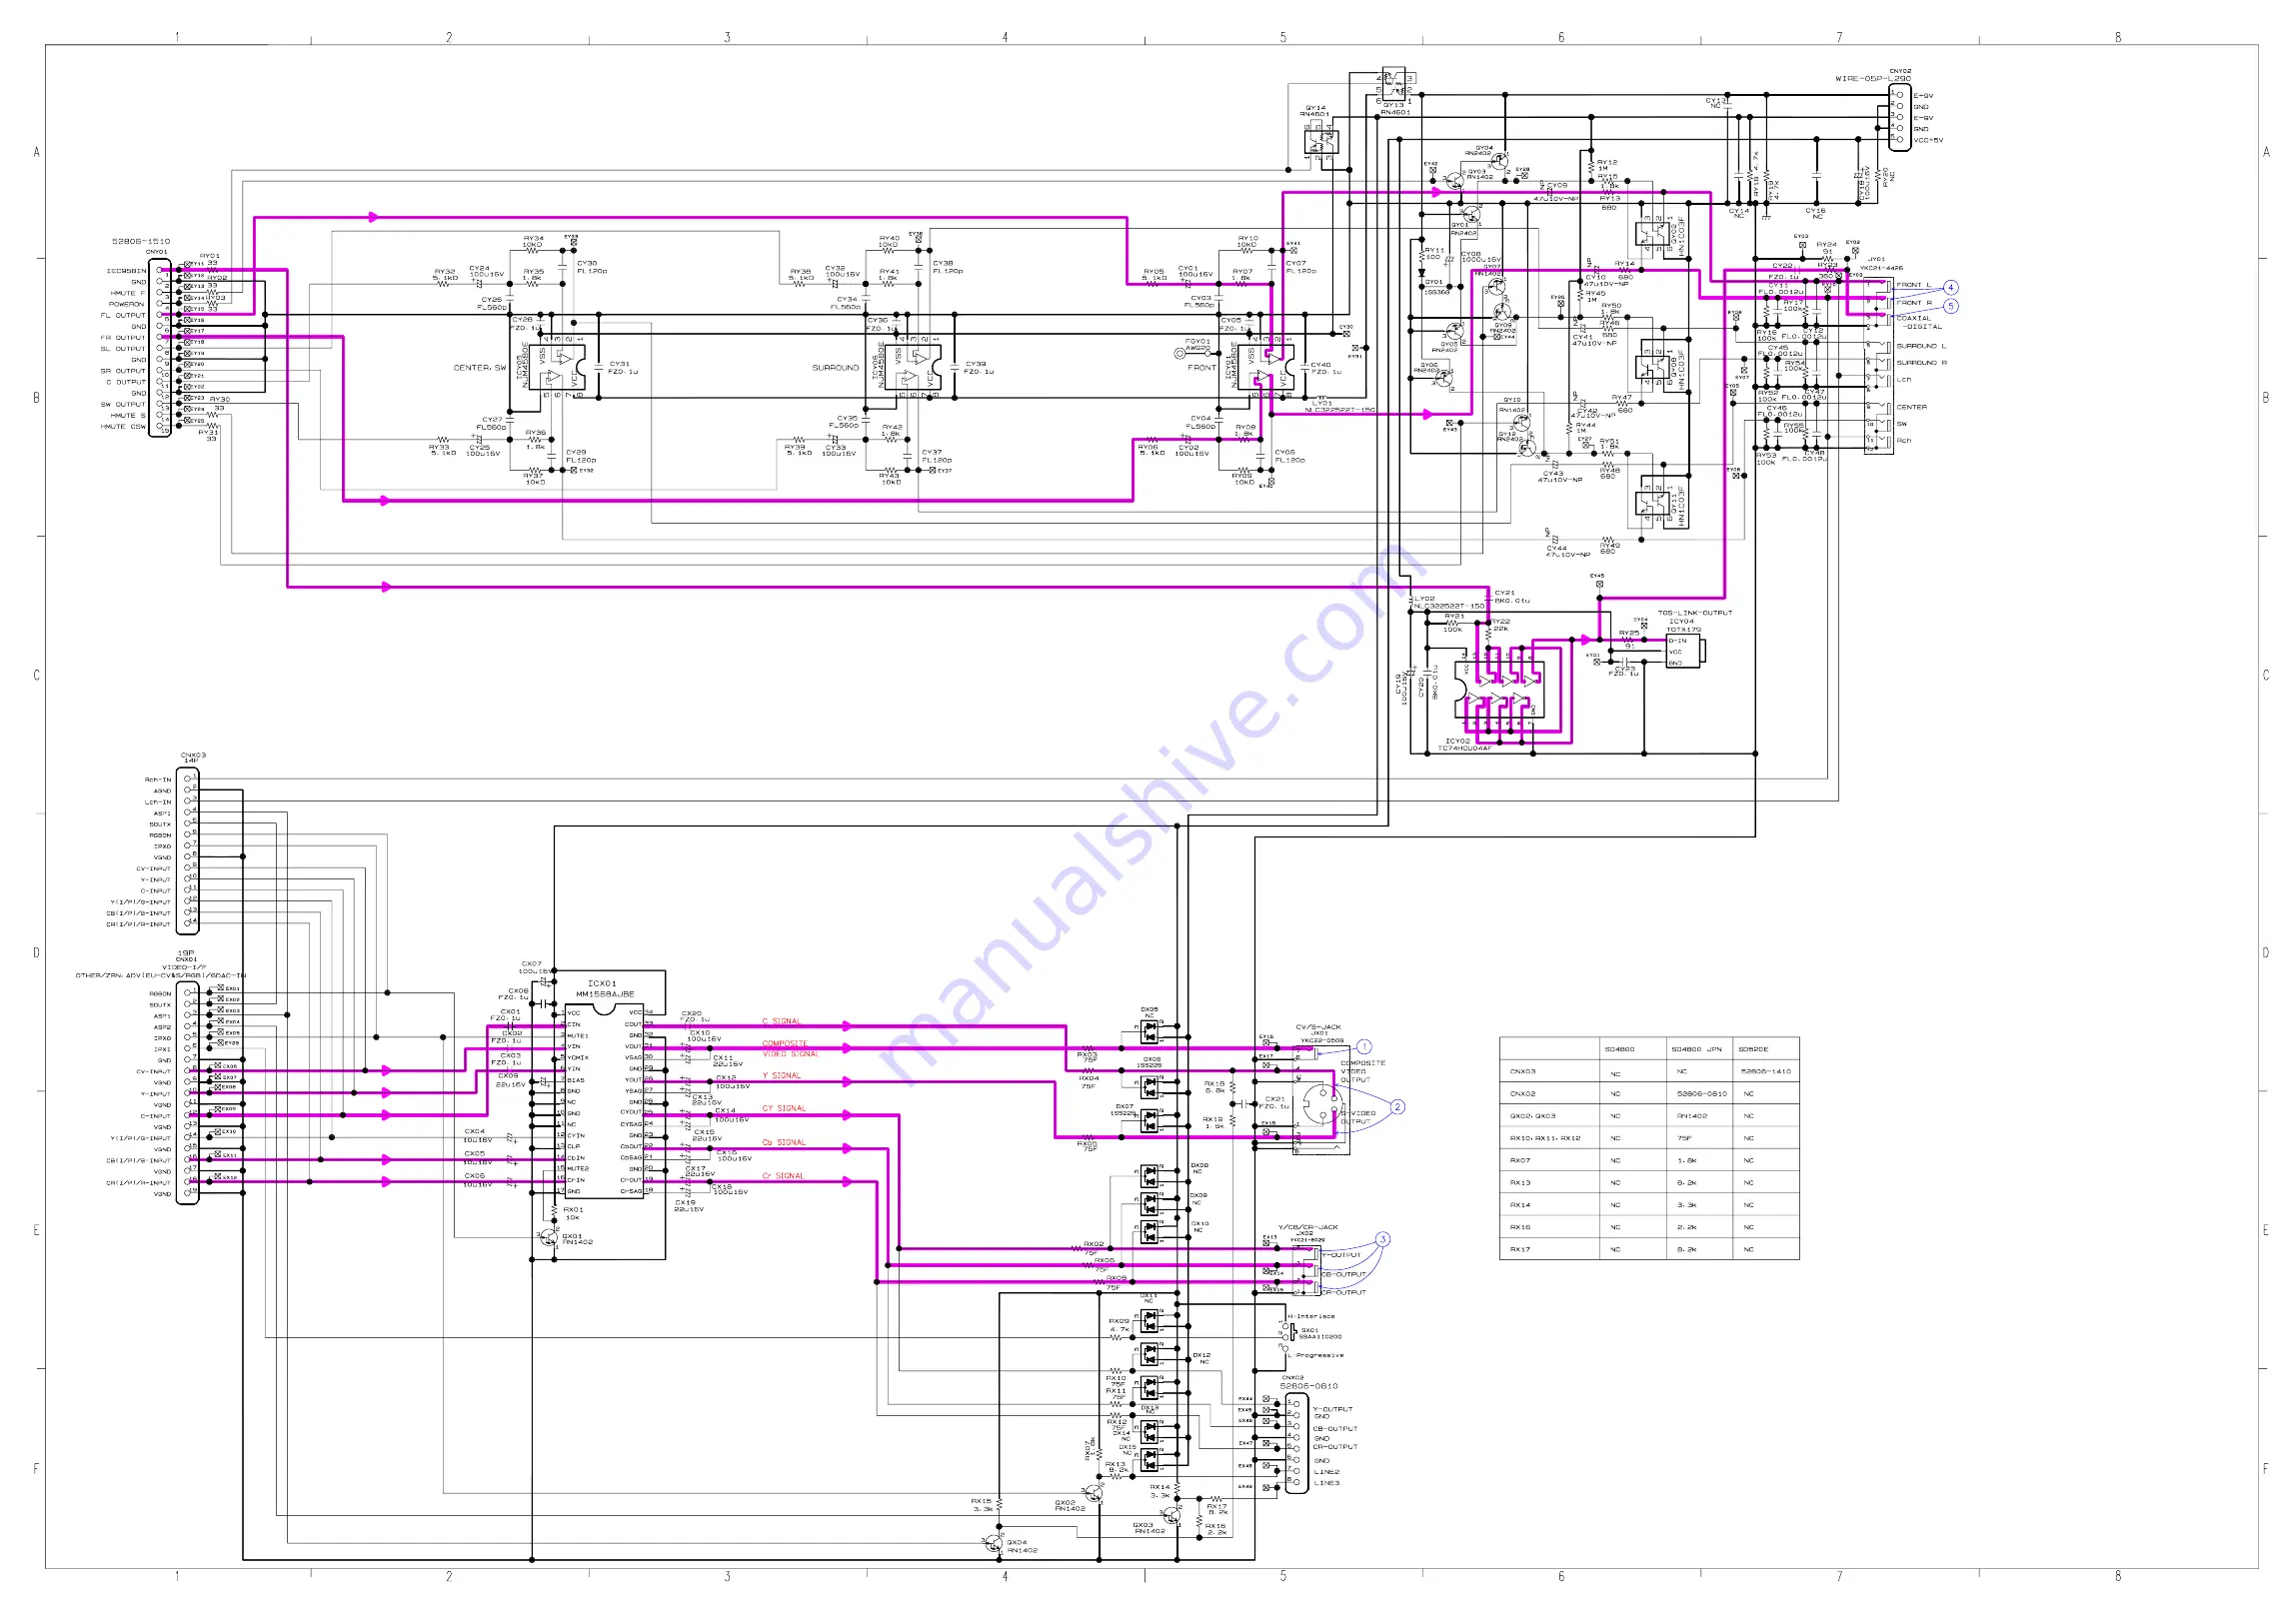Viewport: 2296px width, 1615px height.
Task: Click the red "Cr SIGNAL" label
Action: [x=783, y=1176]
